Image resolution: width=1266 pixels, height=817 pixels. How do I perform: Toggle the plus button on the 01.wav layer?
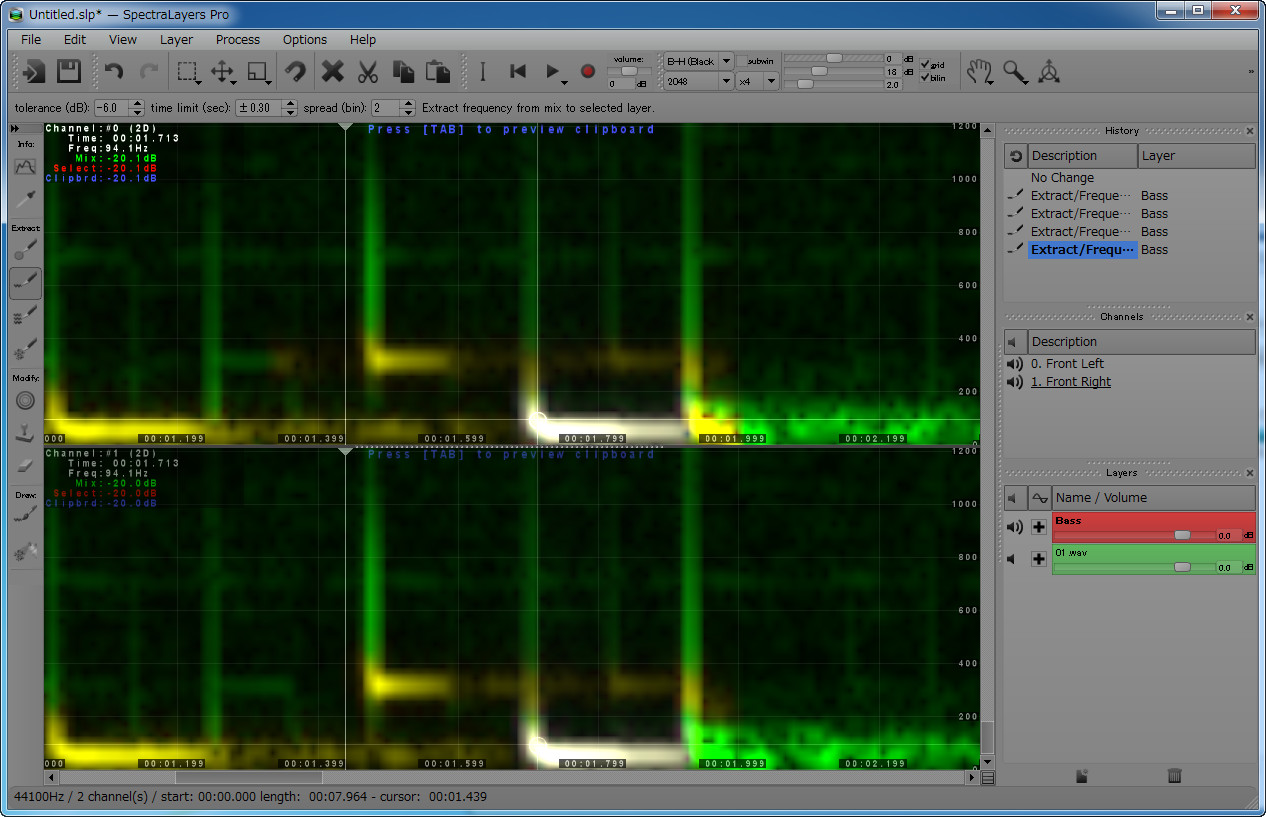pos(1039,559)
